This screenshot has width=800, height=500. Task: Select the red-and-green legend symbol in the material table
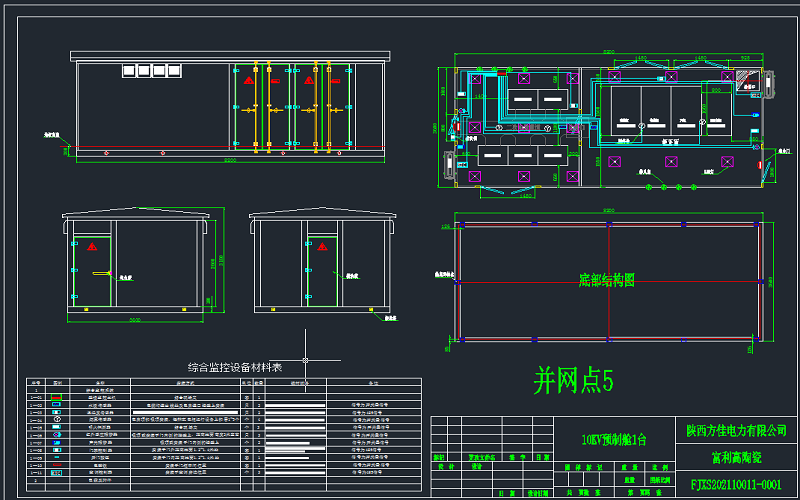click(56, 397)
